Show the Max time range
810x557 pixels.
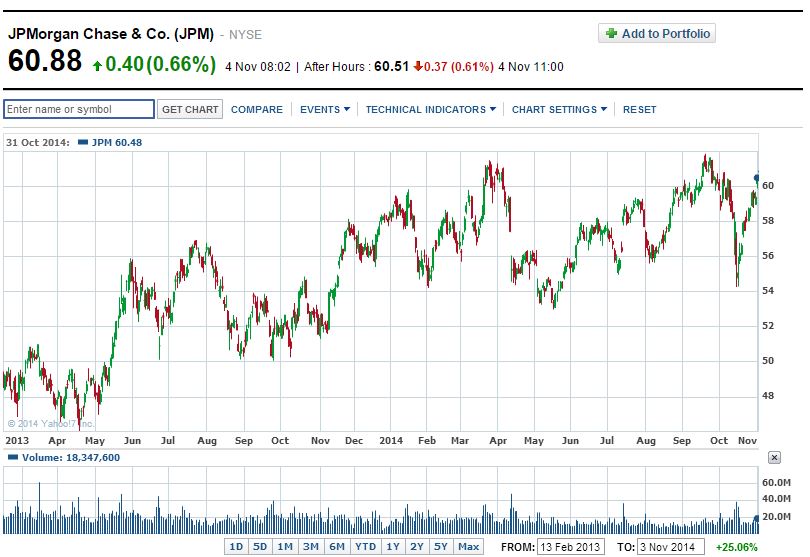point(468,547)
